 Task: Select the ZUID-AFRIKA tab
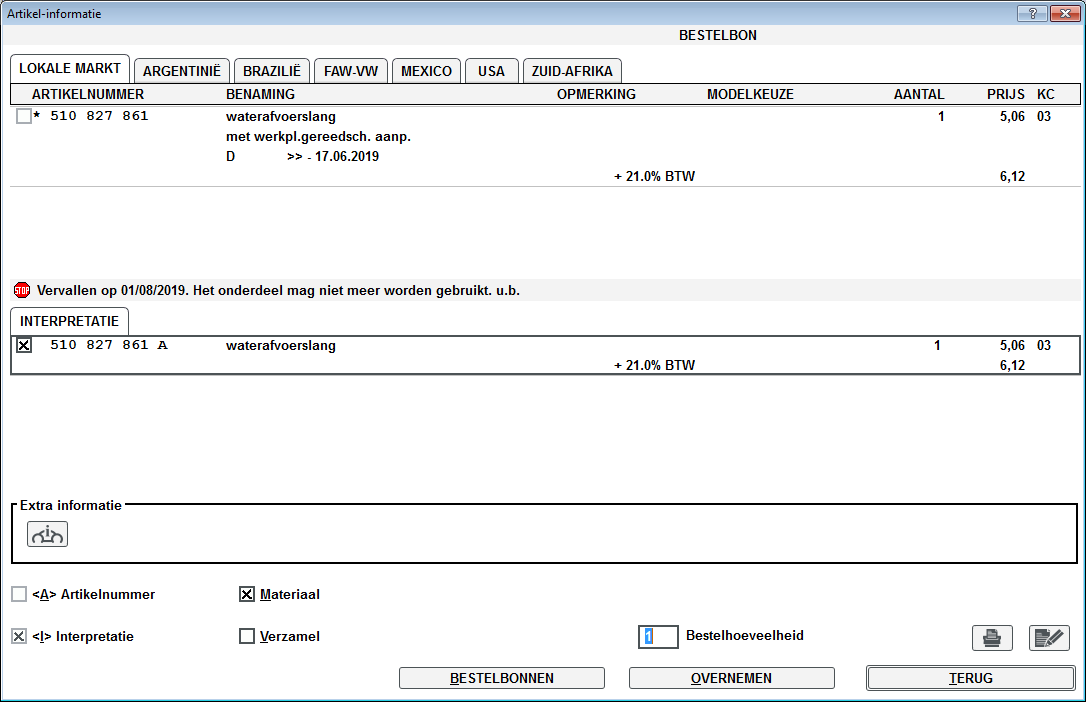(x=573, y=71)
